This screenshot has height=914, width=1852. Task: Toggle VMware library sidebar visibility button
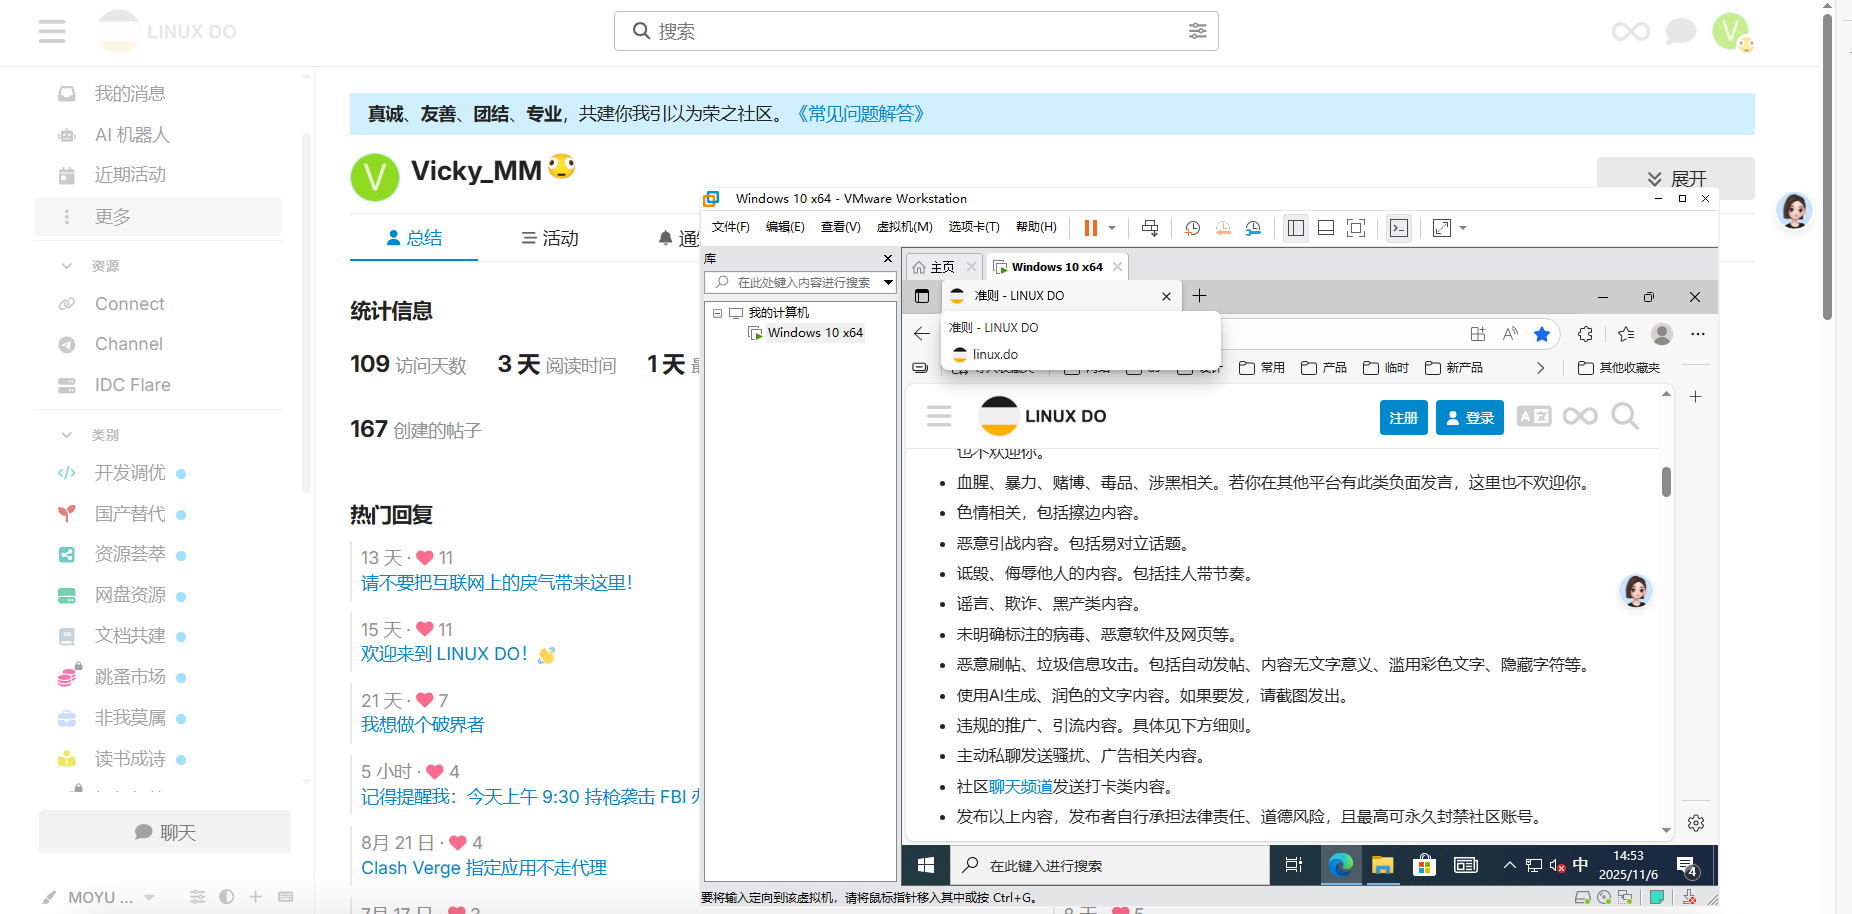(x=1296, y=228)
